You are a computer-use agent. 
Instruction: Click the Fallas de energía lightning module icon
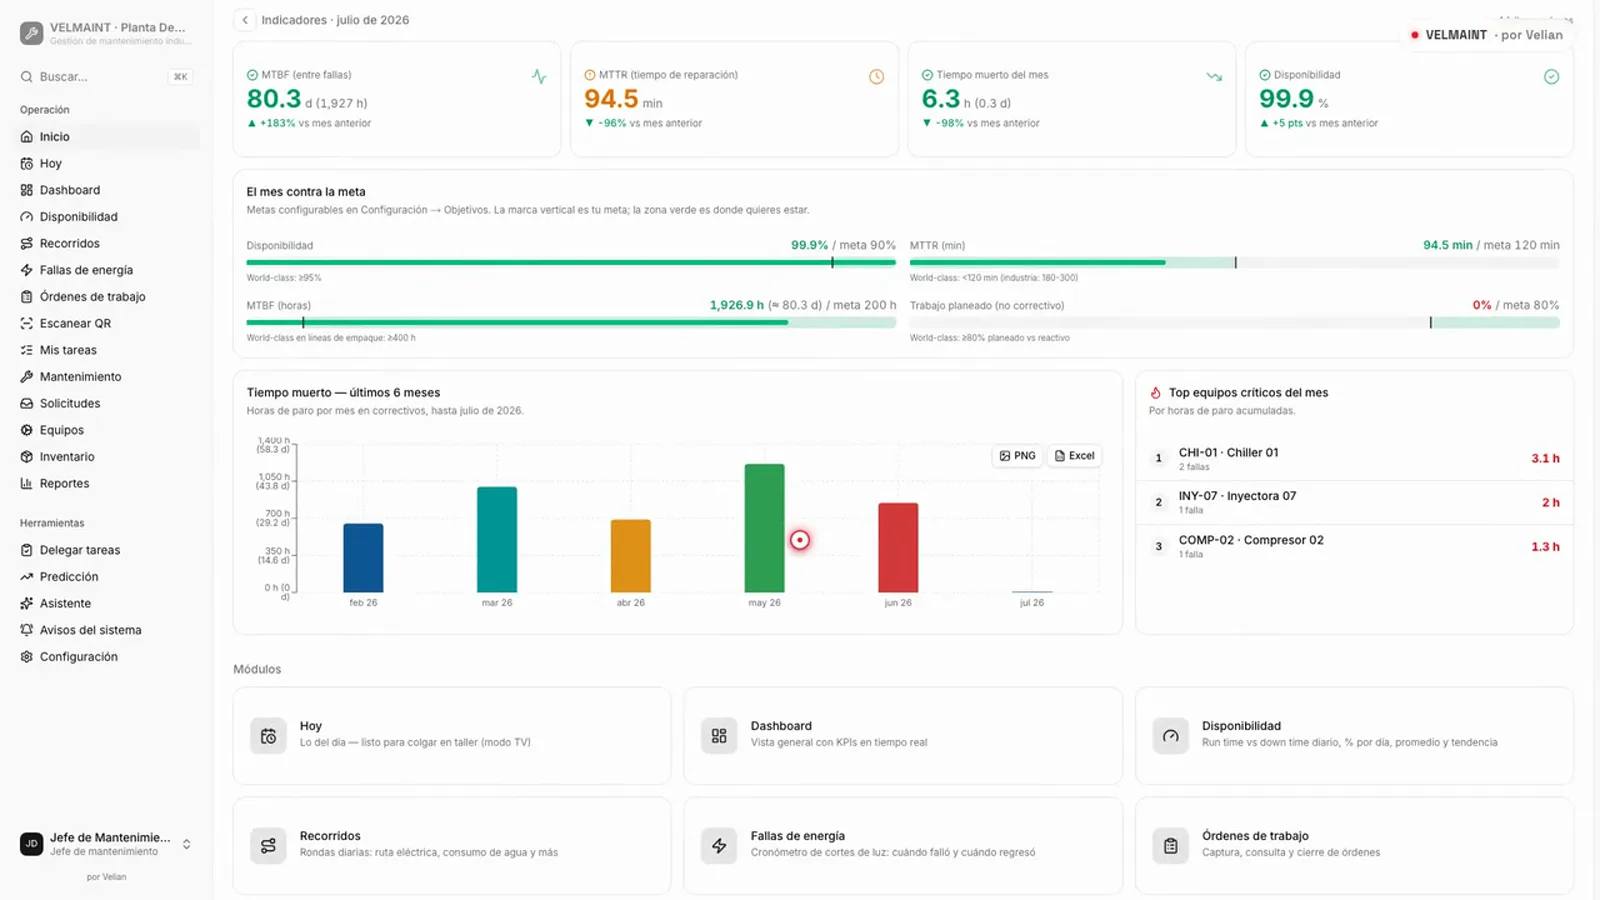click(x=719, y=845)
